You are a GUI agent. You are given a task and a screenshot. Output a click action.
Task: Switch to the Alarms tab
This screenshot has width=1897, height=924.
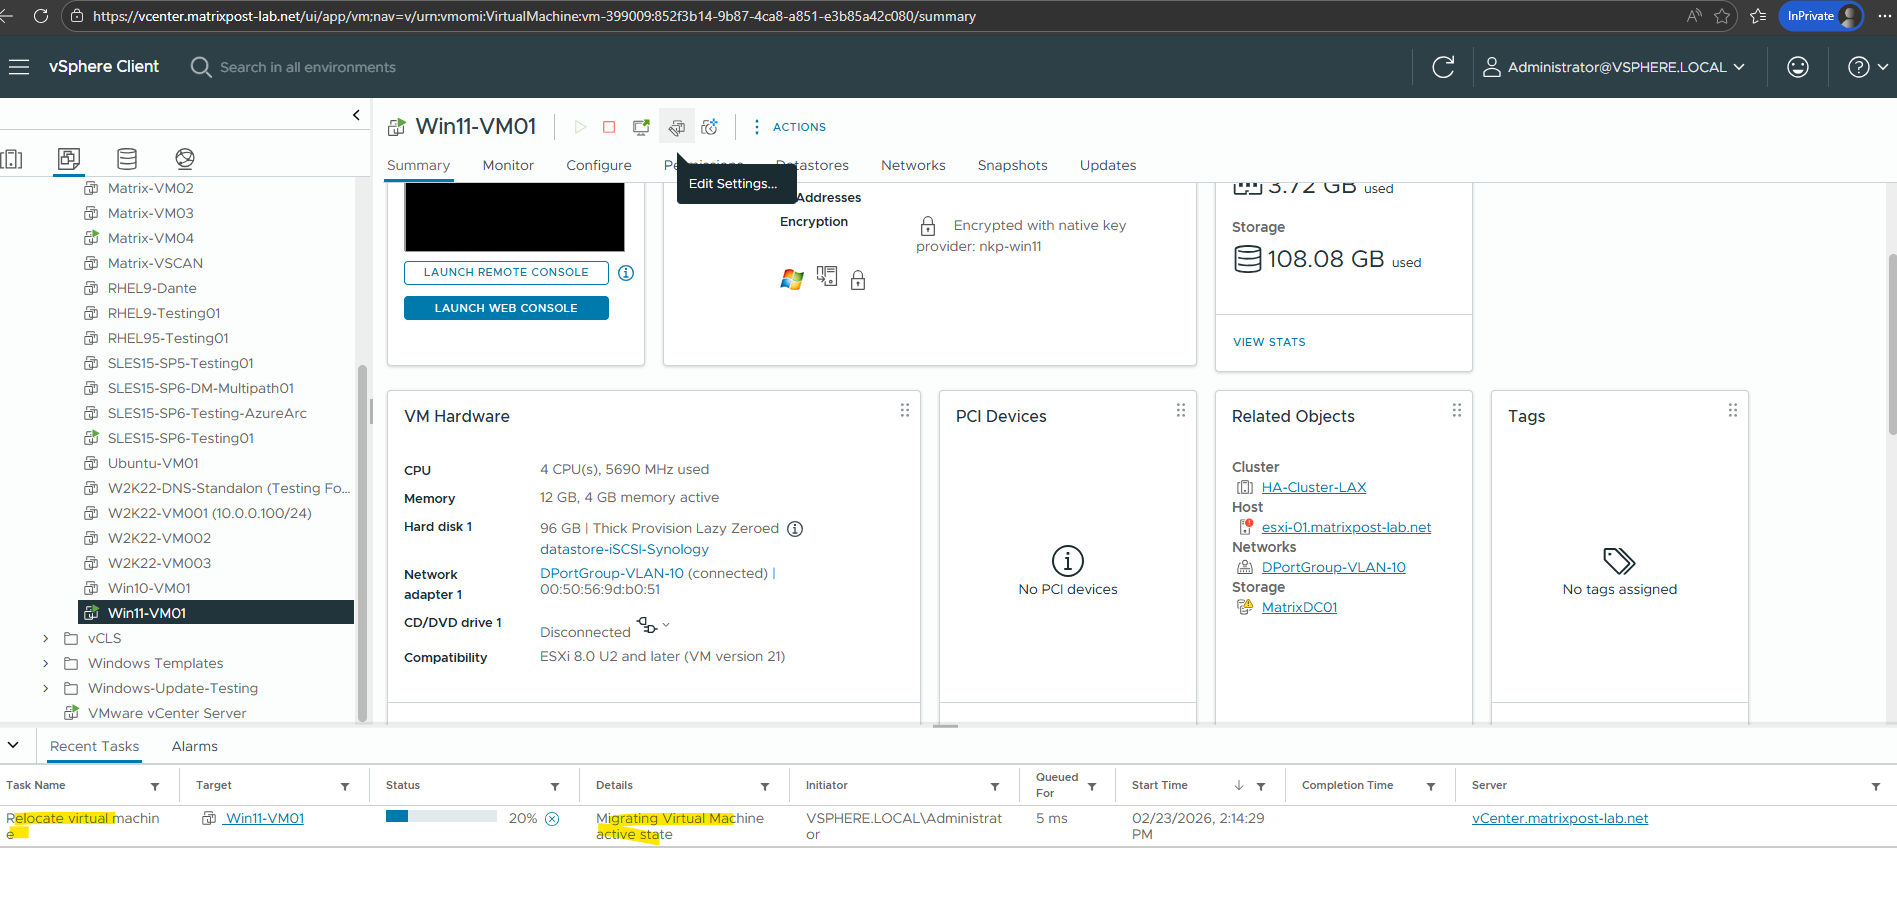coord(194,746)
